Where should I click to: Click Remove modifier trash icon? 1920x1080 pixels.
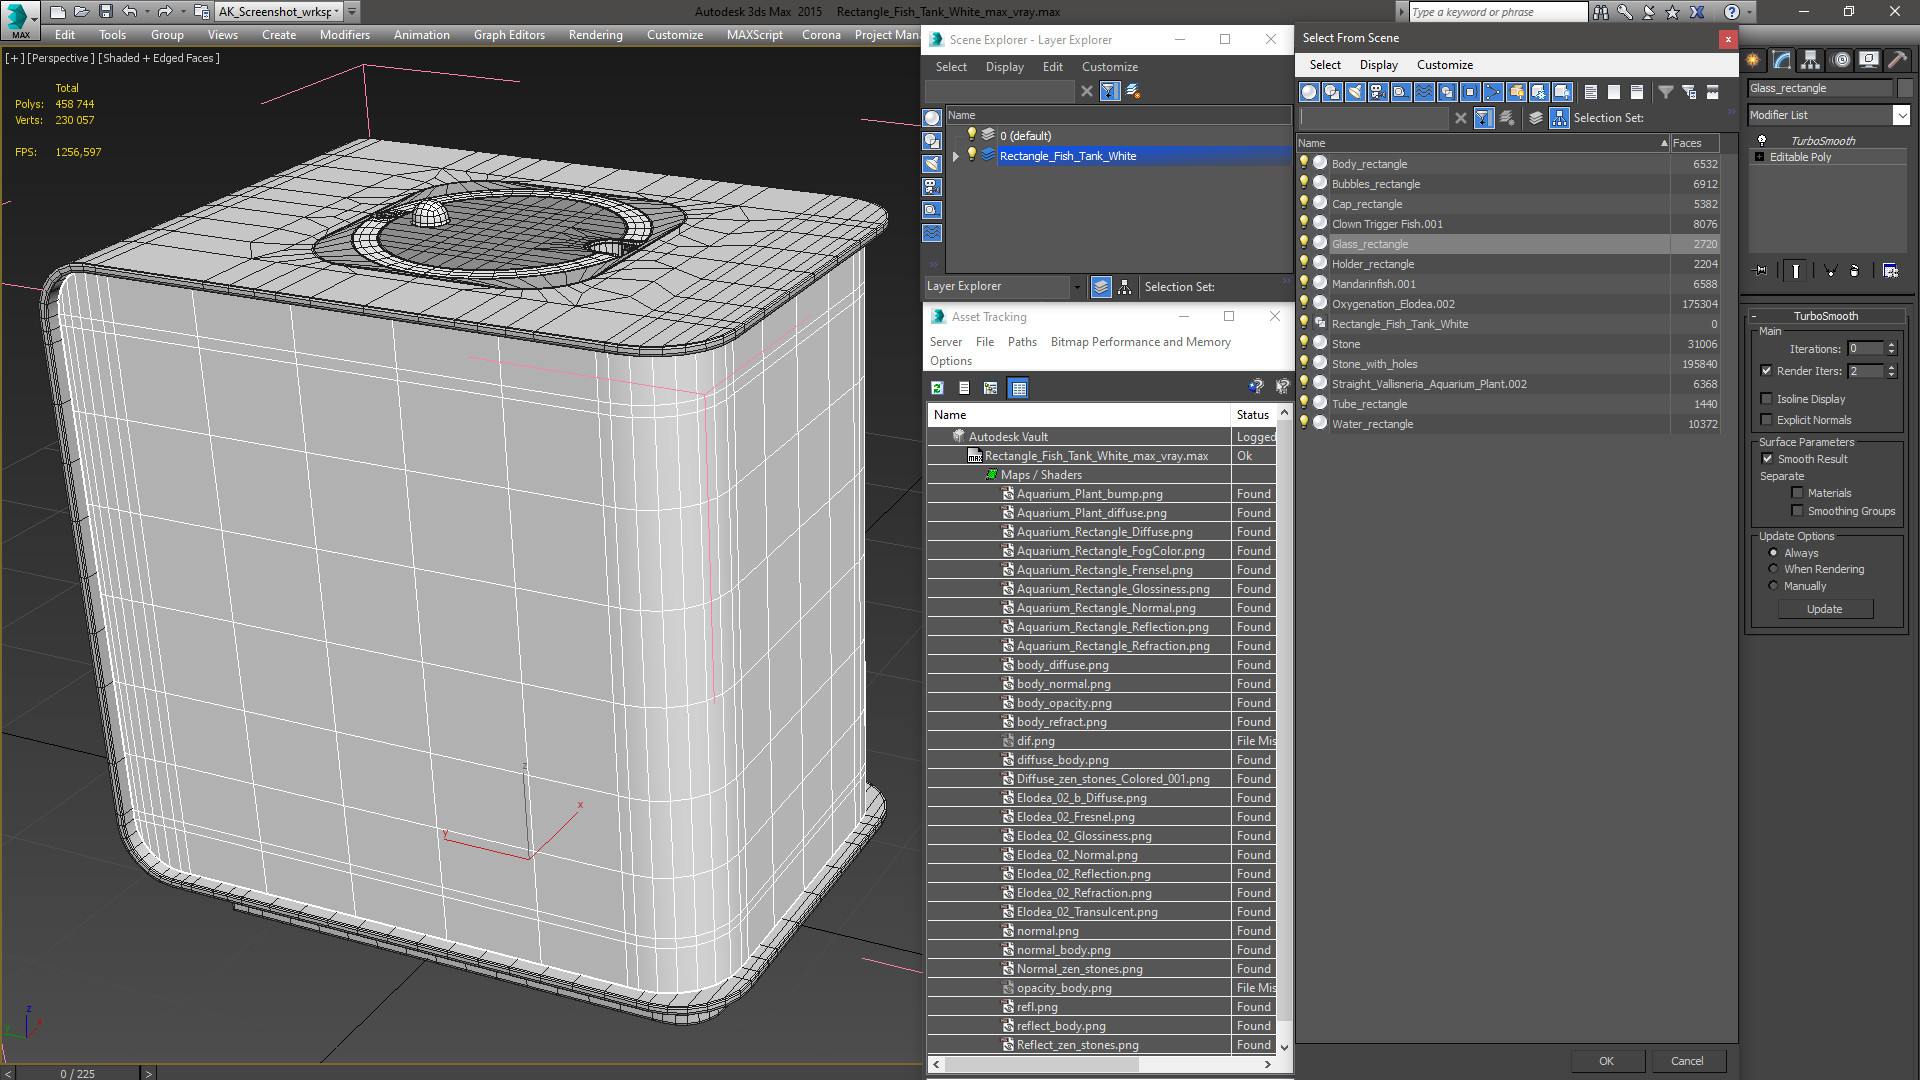click(1854, 271)
